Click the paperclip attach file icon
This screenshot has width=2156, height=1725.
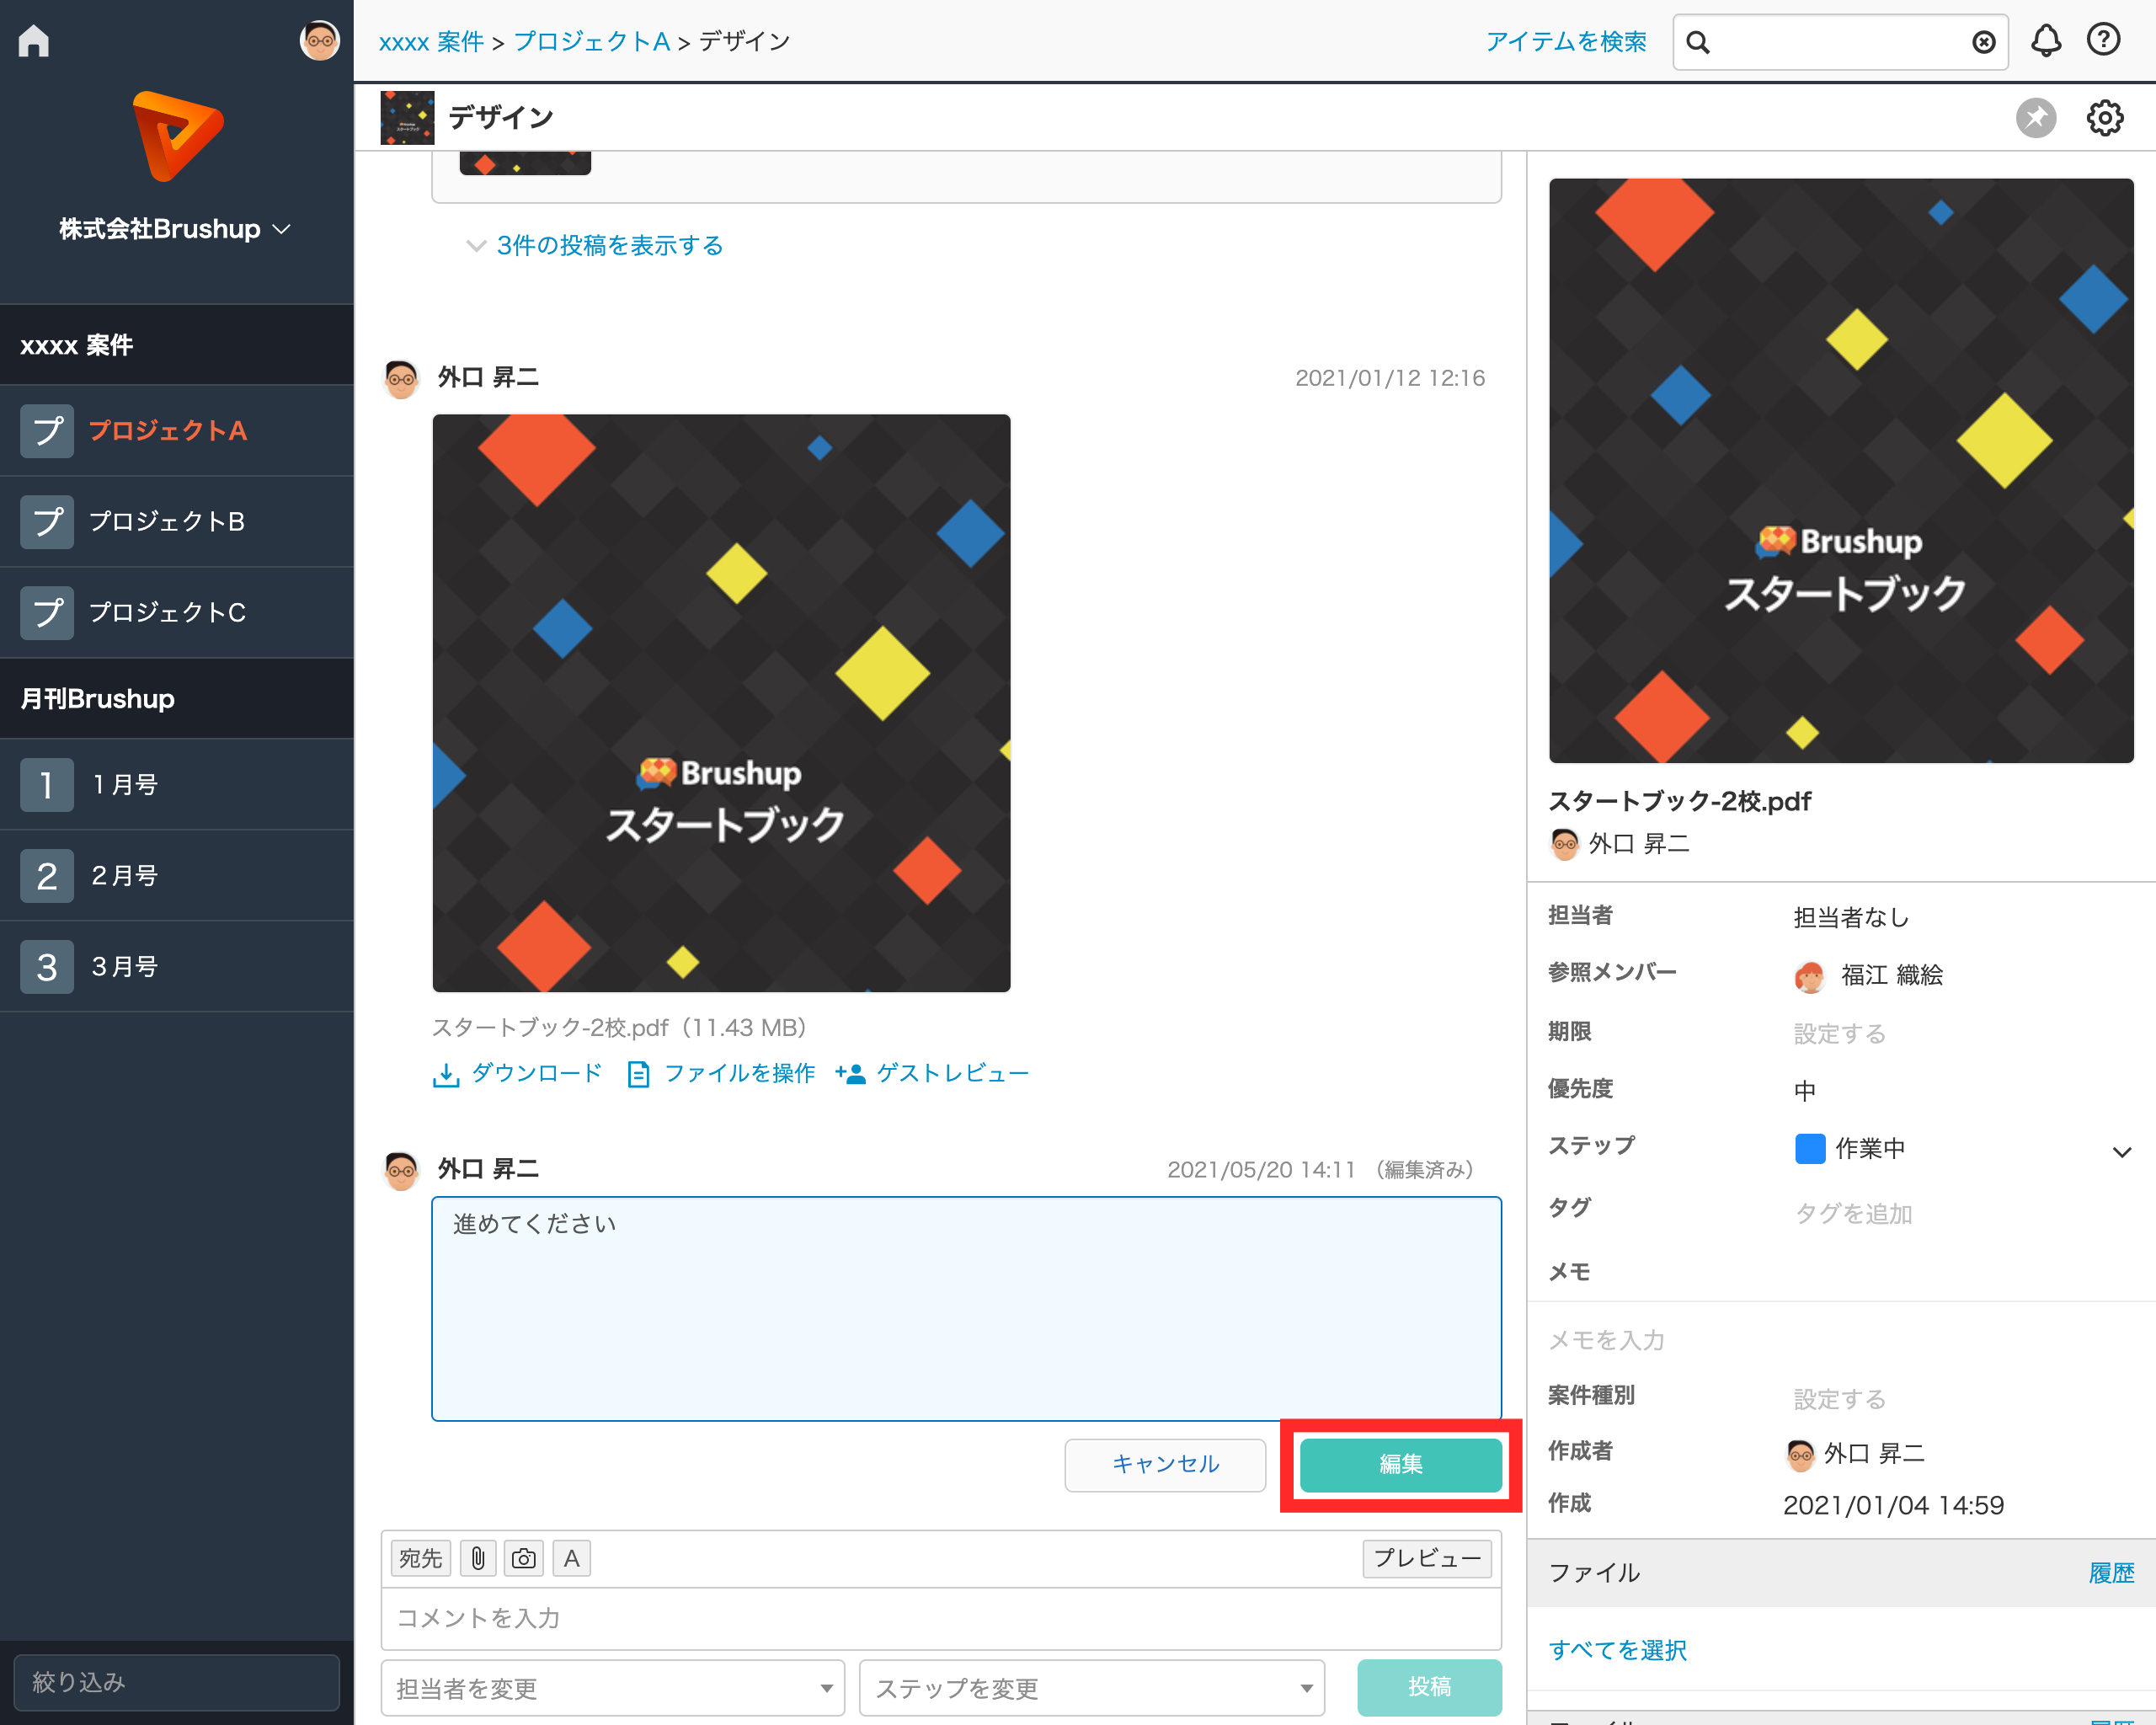(478, 1558)
